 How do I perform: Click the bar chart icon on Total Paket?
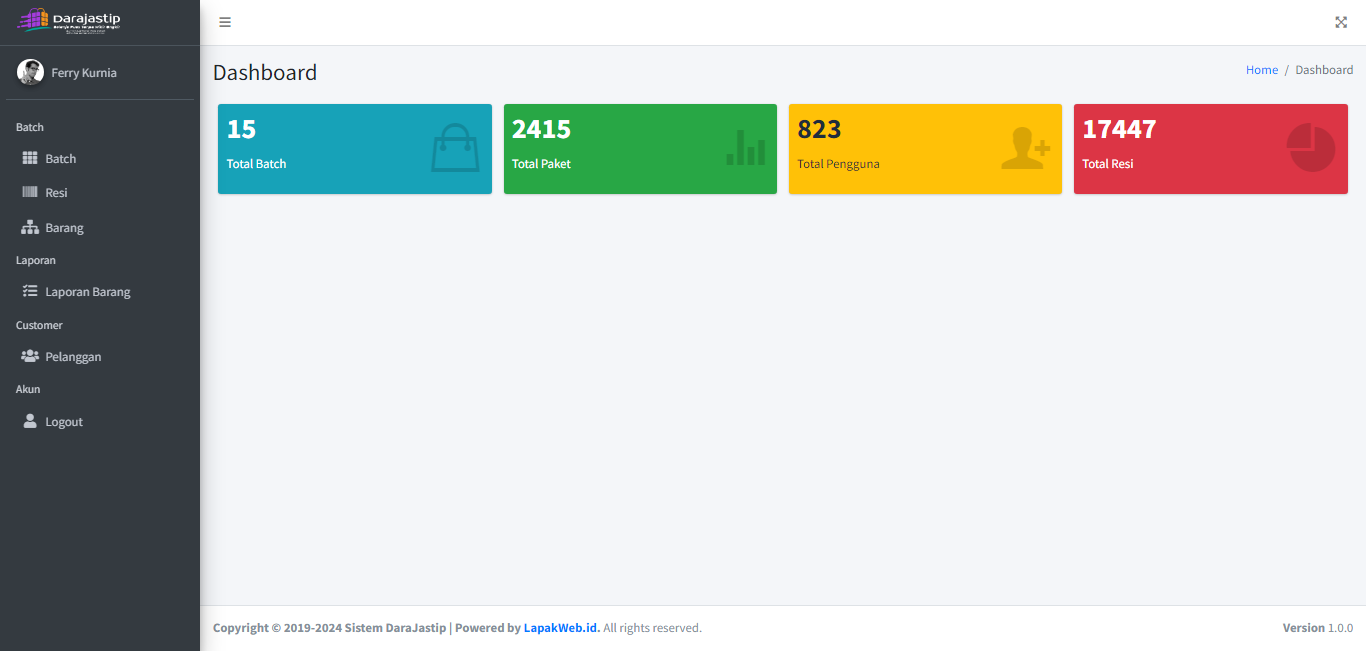[x=745, y=148]
